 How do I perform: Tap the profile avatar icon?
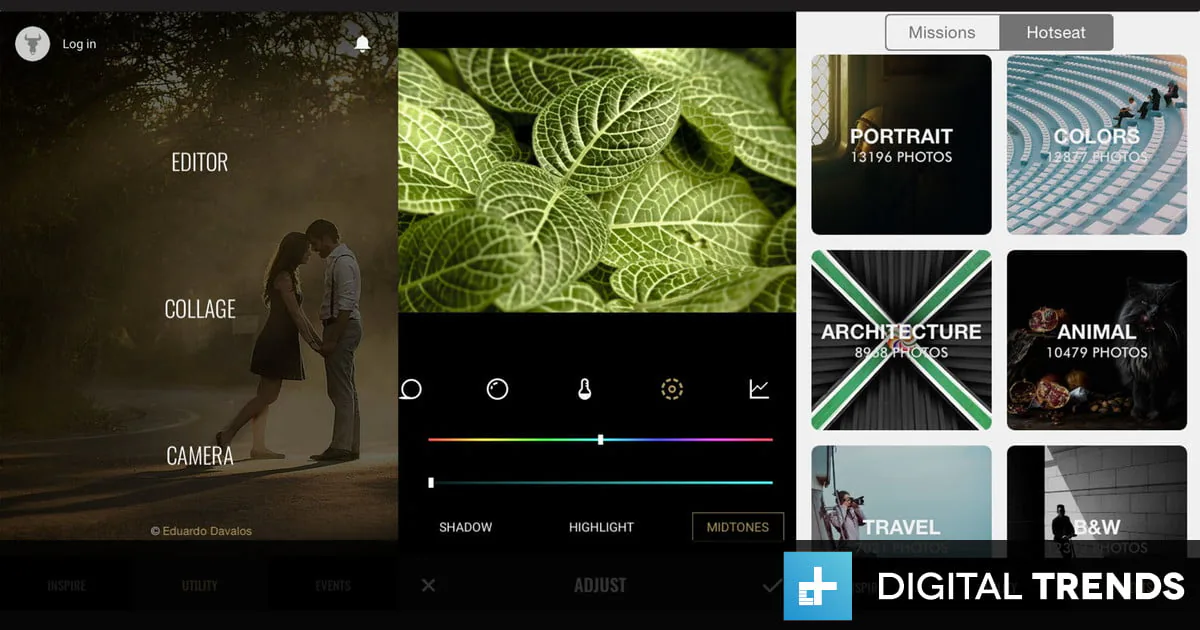(x=33, y=44)
